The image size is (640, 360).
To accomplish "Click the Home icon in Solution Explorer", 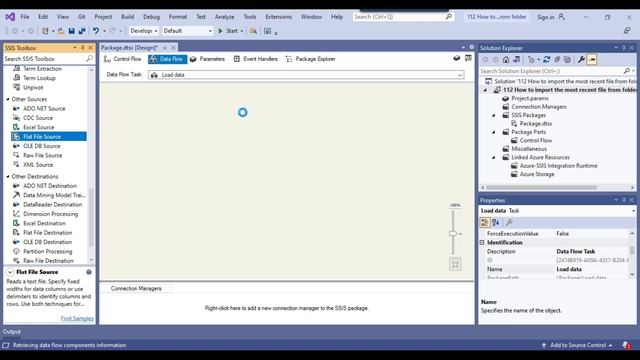I will tap(506, 60).
